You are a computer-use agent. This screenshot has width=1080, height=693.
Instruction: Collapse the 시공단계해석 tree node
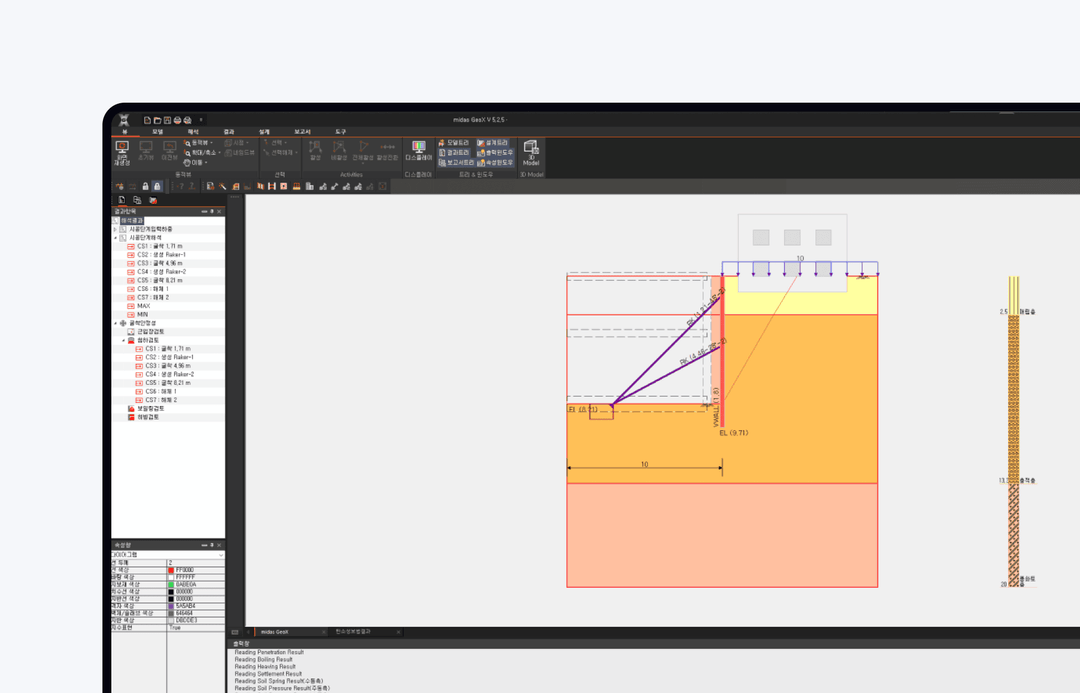116,238
